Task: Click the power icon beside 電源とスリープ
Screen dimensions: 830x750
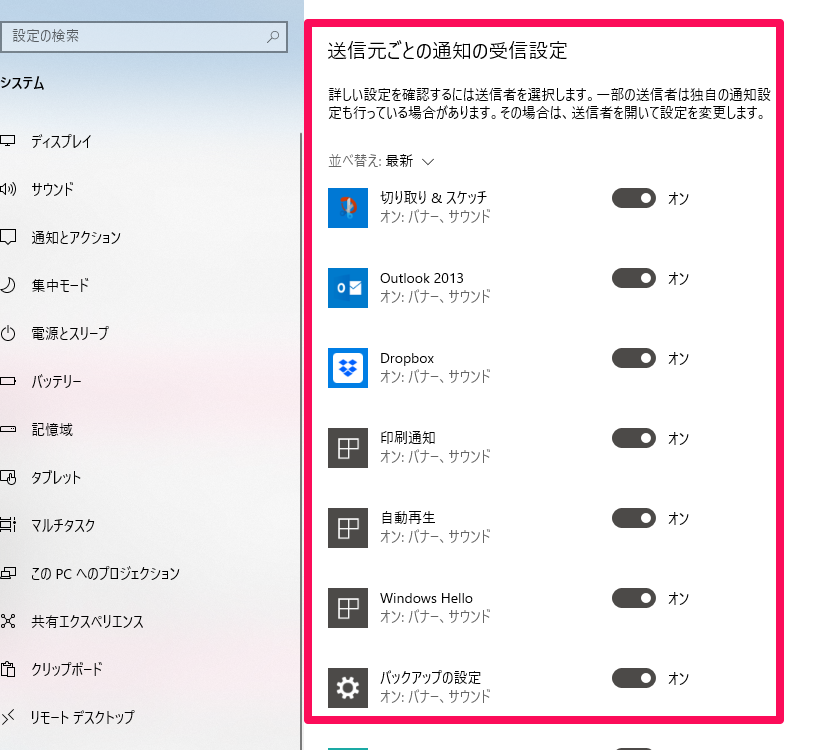Action: 8,333
